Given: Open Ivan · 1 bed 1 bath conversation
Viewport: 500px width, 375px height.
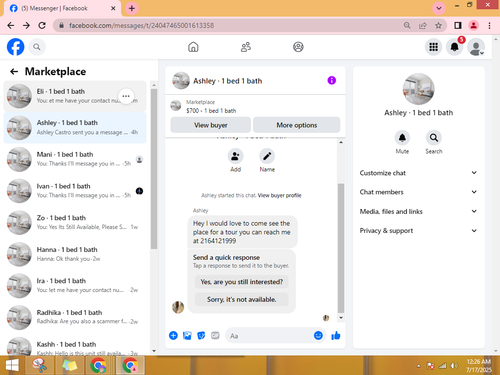Looking at the screenshot, I should (75, 191).
